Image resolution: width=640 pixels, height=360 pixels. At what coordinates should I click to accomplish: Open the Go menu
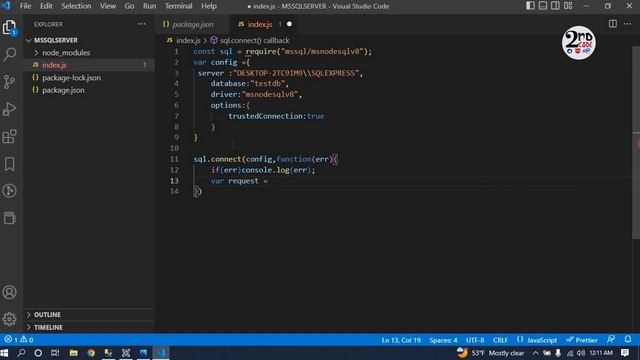(x=129, y=6)
